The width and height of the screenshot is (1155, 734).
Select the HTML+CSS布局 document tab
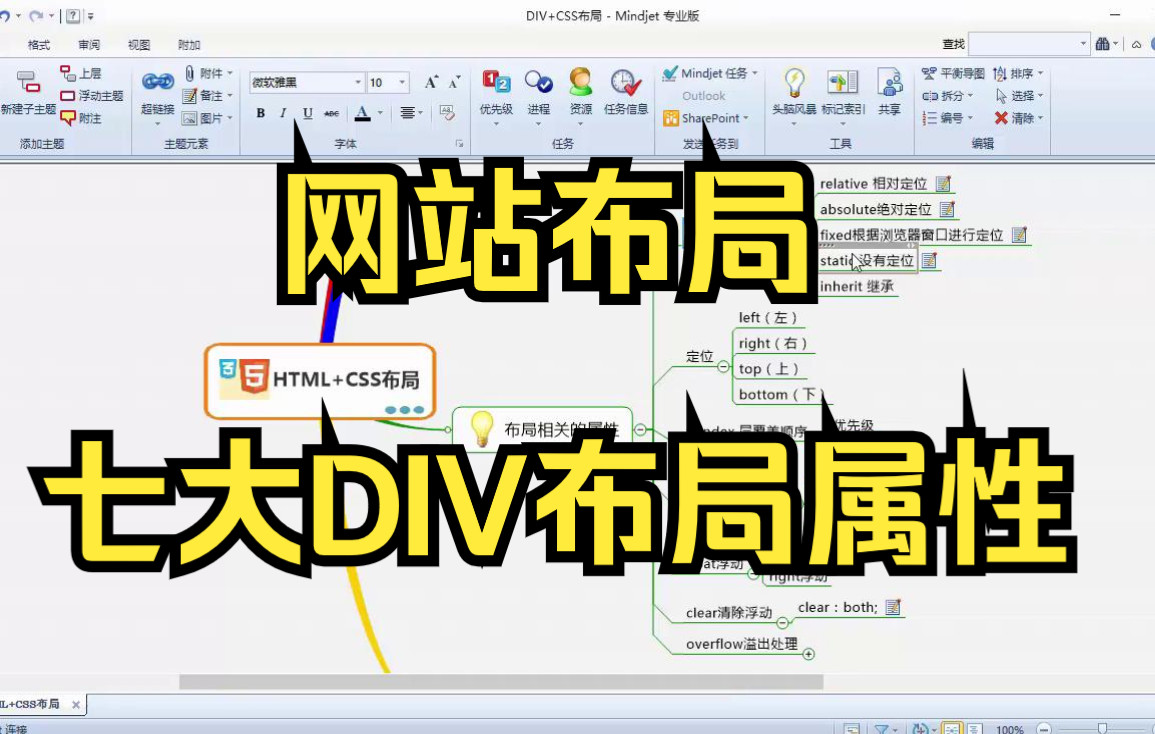pos(30,703)
